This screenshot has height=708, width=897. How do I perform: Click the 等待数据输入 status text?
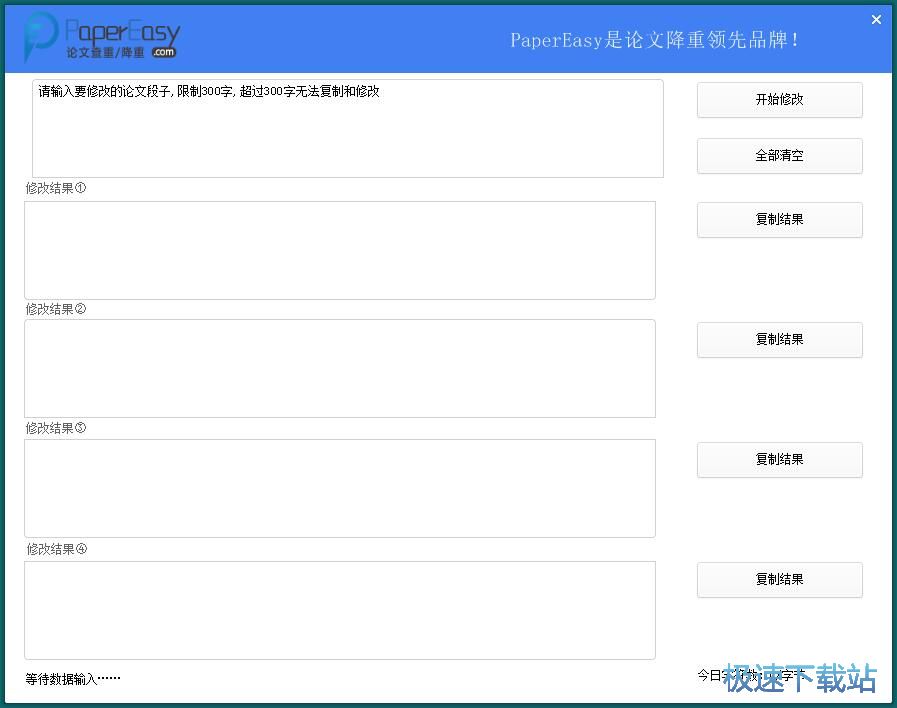tap(73, 679)
